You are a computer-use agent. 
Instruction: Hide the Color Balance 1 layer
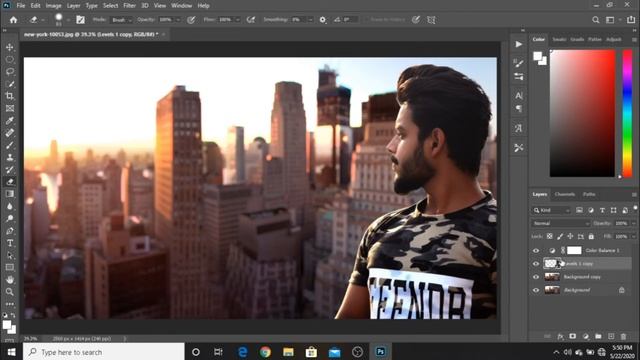click(x=536, y=251)
